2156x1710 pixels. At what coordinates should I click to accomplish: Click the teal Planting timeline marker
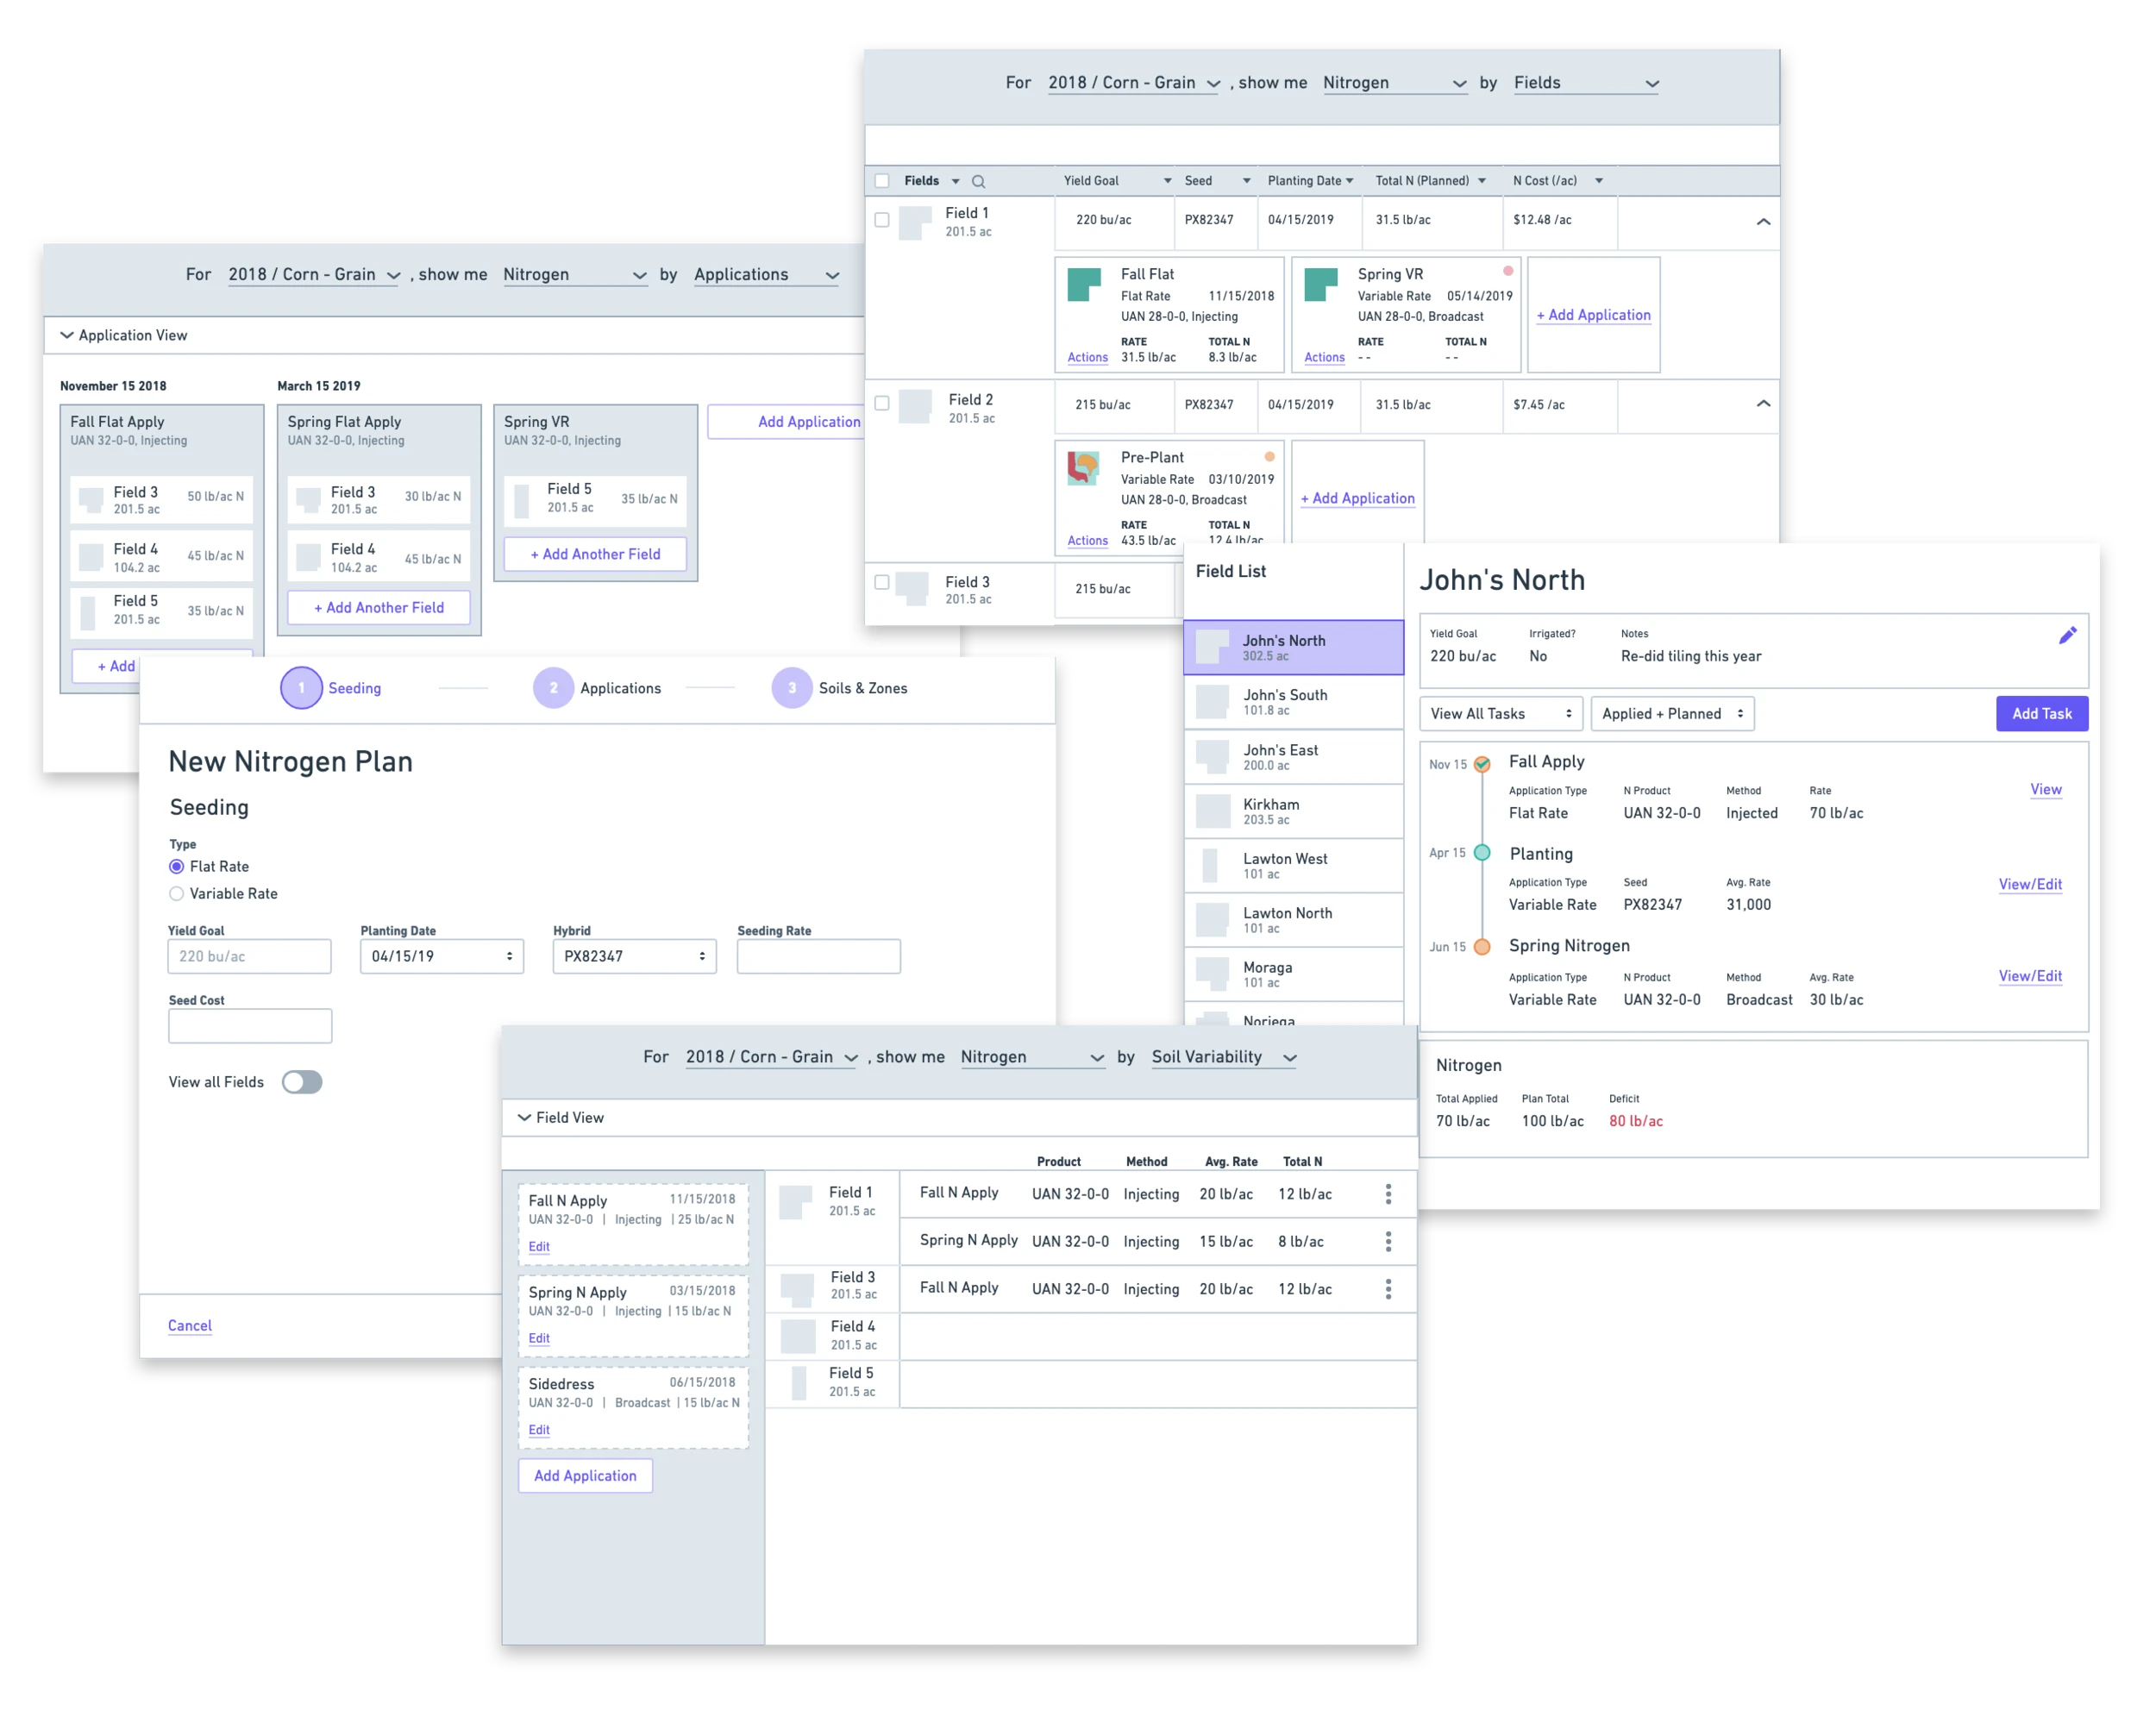(x=1482, y=853)
